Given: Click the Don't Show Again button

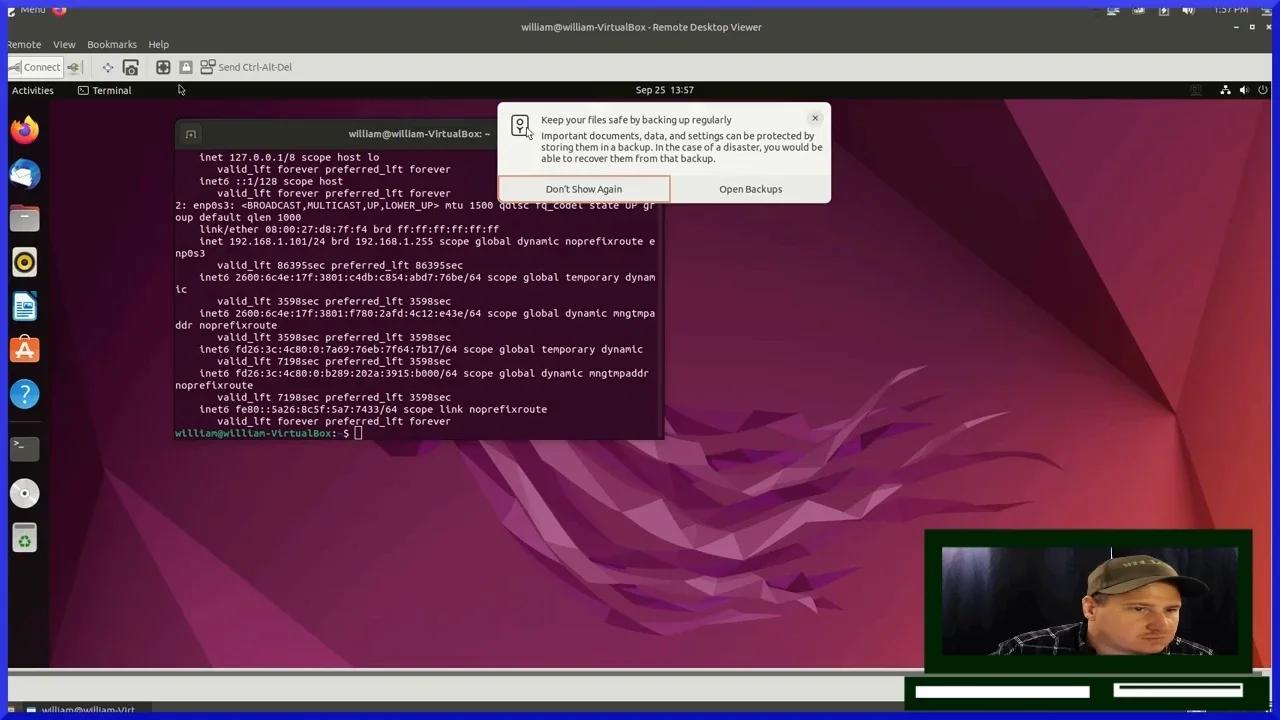Looking at the screenshot, I should click(x=583, y=189).
